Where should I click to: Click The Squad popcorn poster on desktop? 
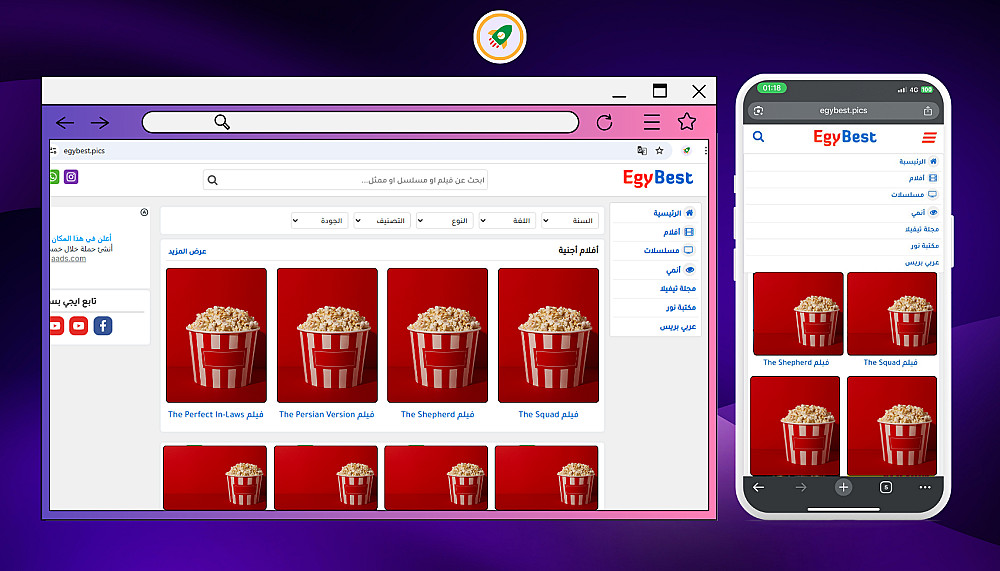[548, 336]
